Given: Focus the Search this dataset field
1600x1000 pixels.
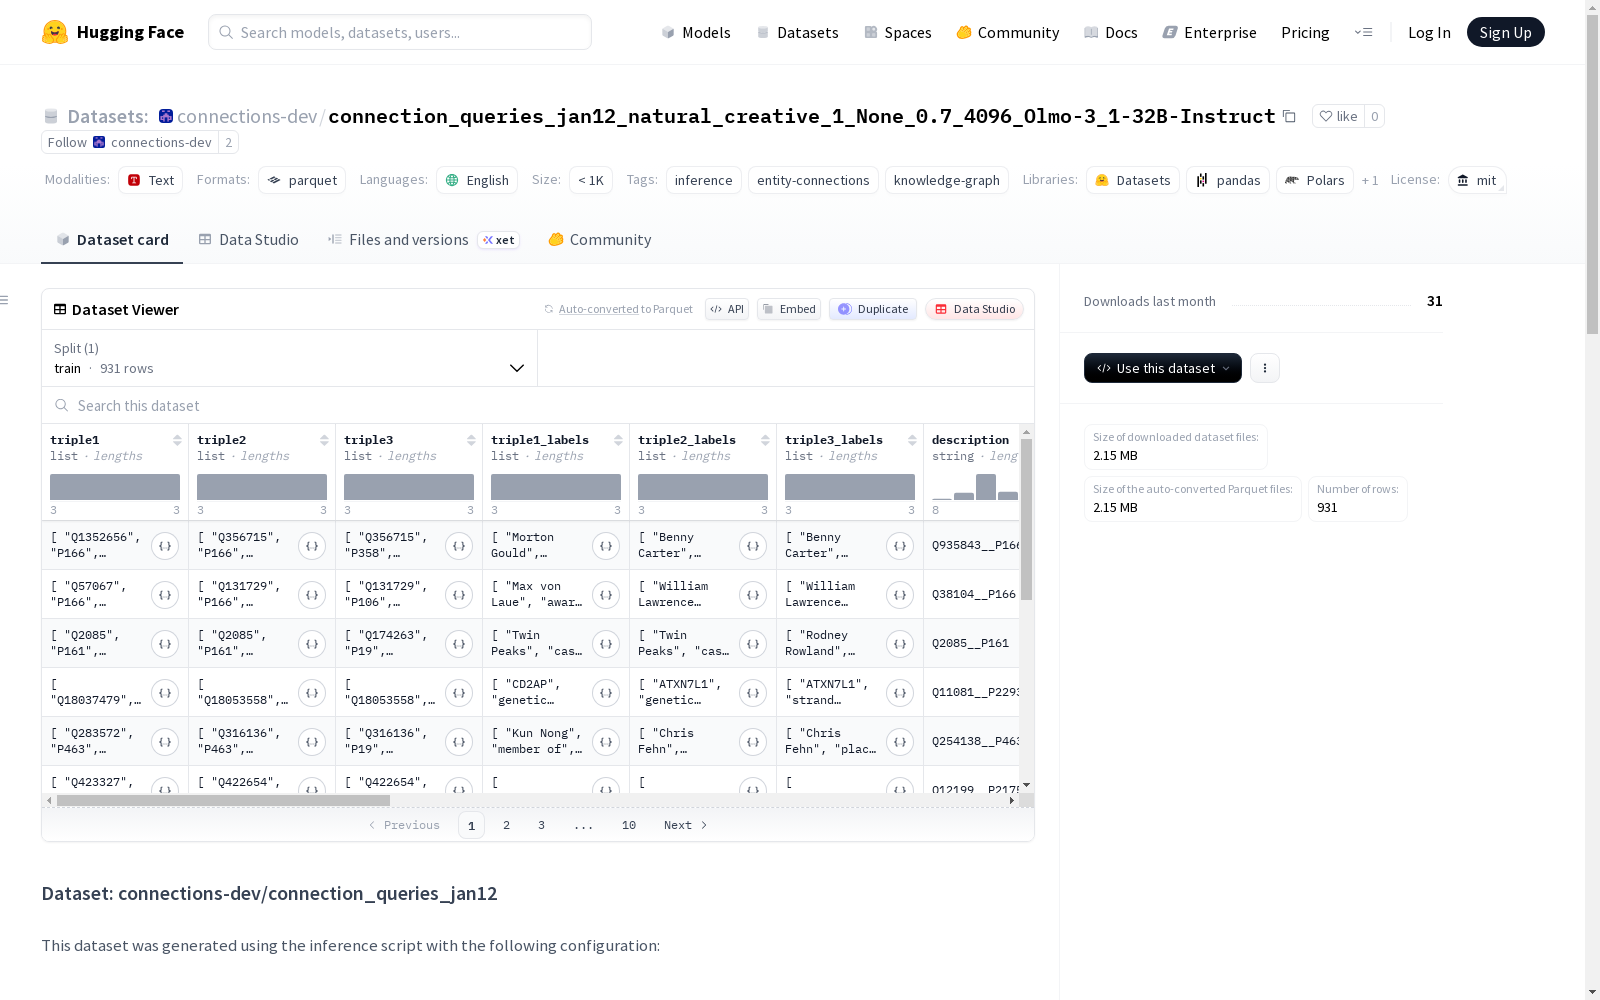Looking at the screenshot, I should click(x=538, y=405).
